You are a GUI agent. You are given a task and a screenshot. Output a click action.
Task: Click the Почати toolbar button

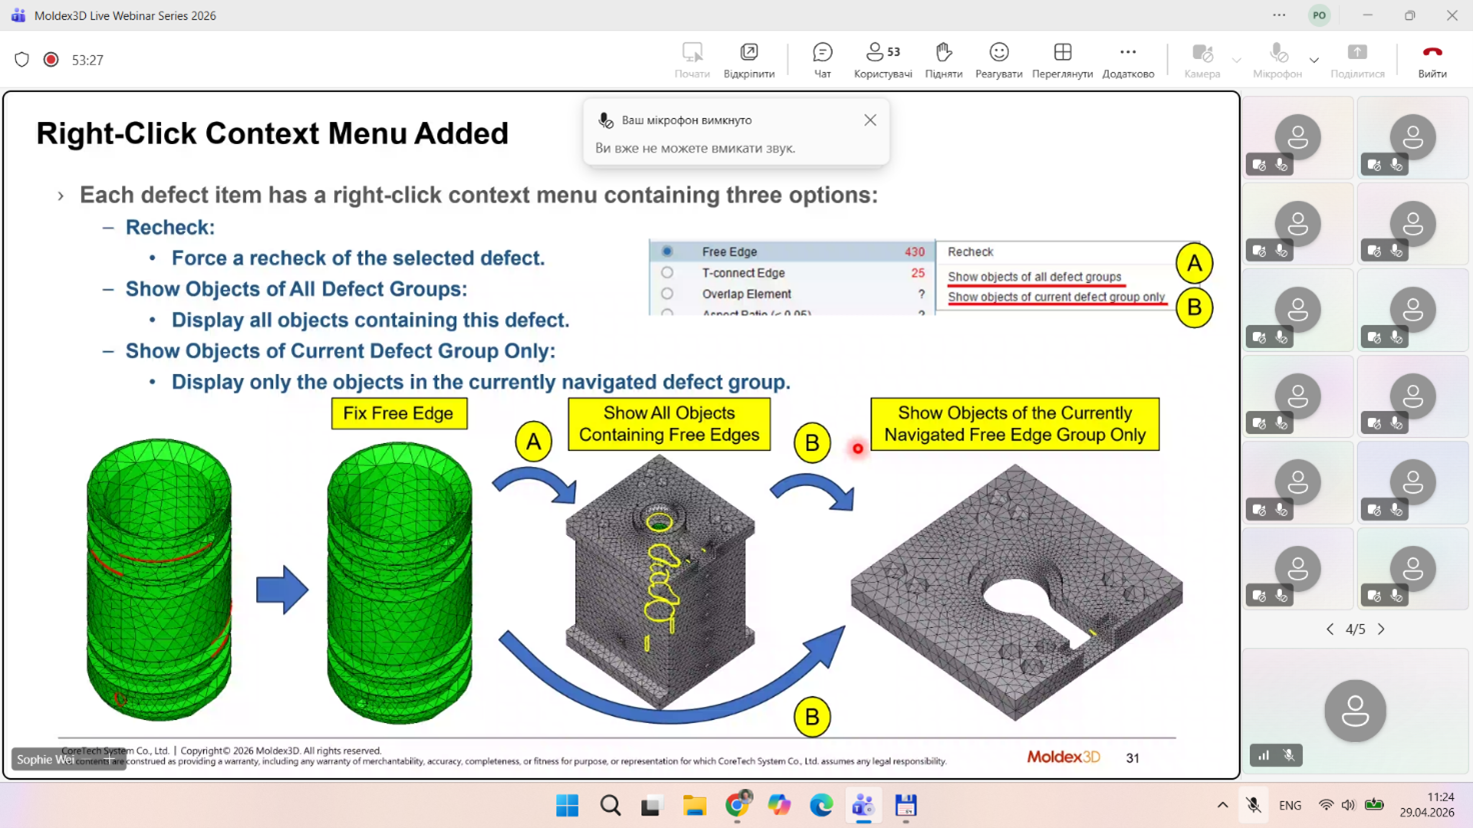[x=692, y=60]
